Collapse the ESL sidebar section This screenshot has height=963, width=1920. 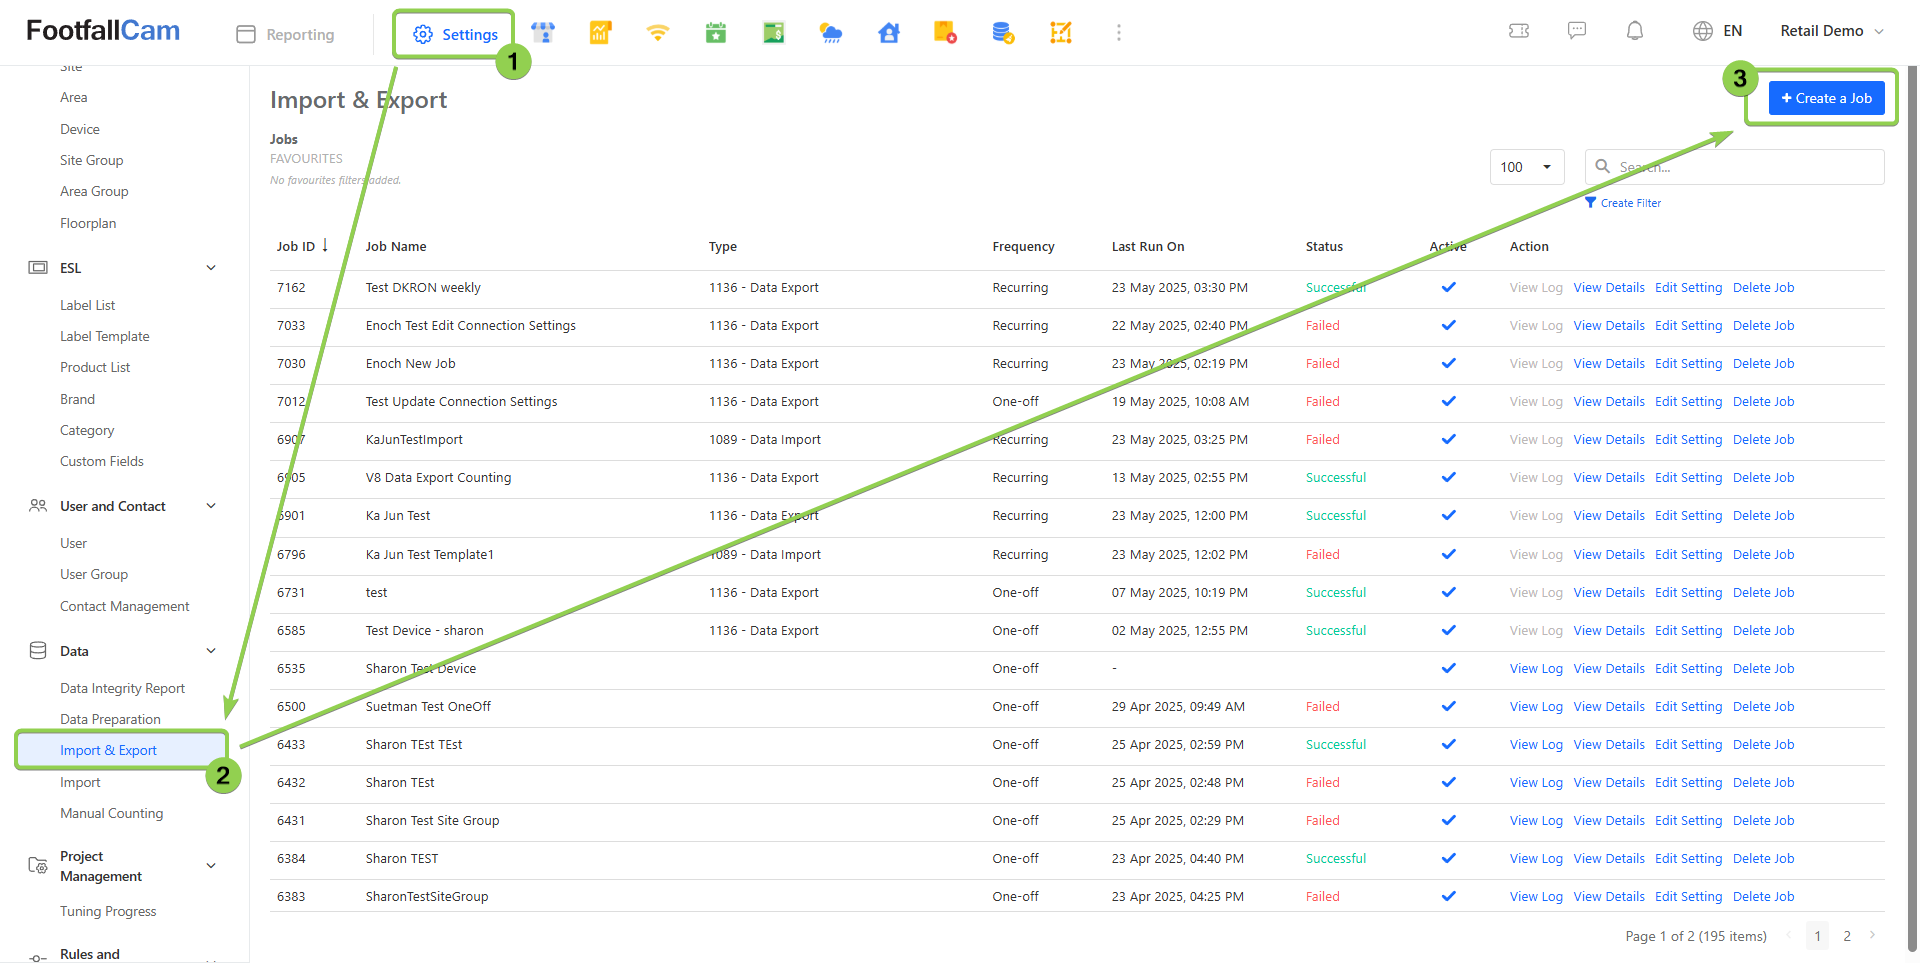tap(211, 268)
